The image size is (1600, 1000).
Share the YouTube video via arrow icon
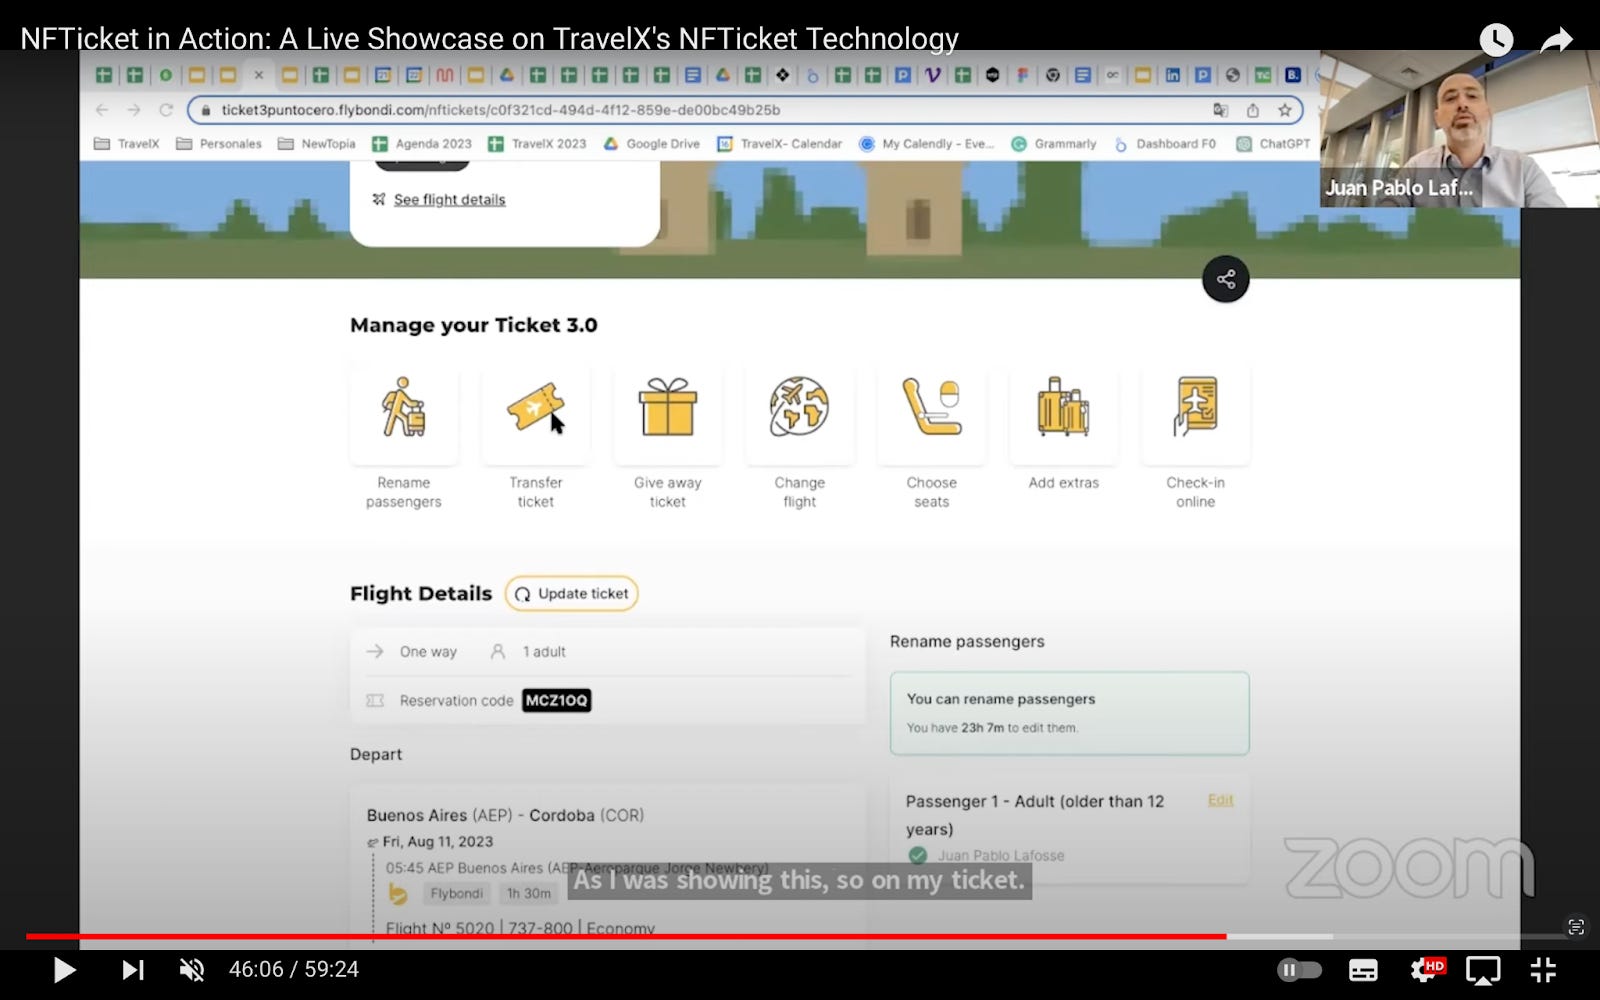click(x=1557, y=40)
